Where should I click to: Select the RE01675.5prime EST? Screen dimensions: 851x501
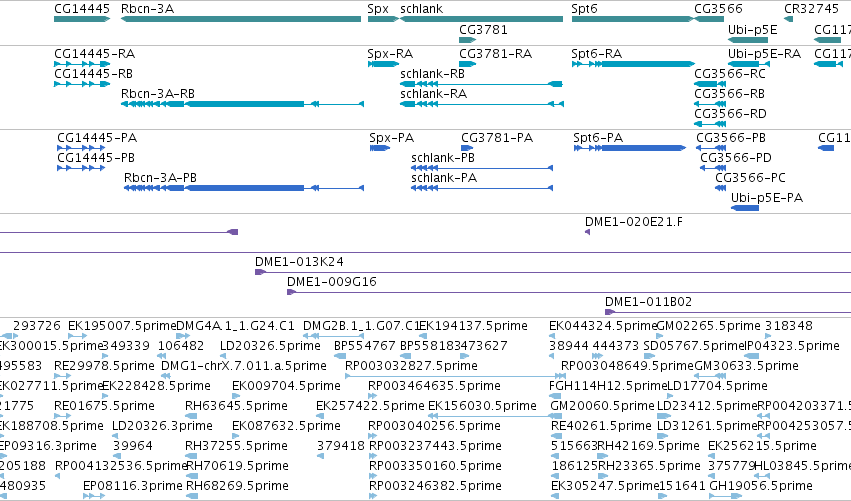[x=62, y=416]
